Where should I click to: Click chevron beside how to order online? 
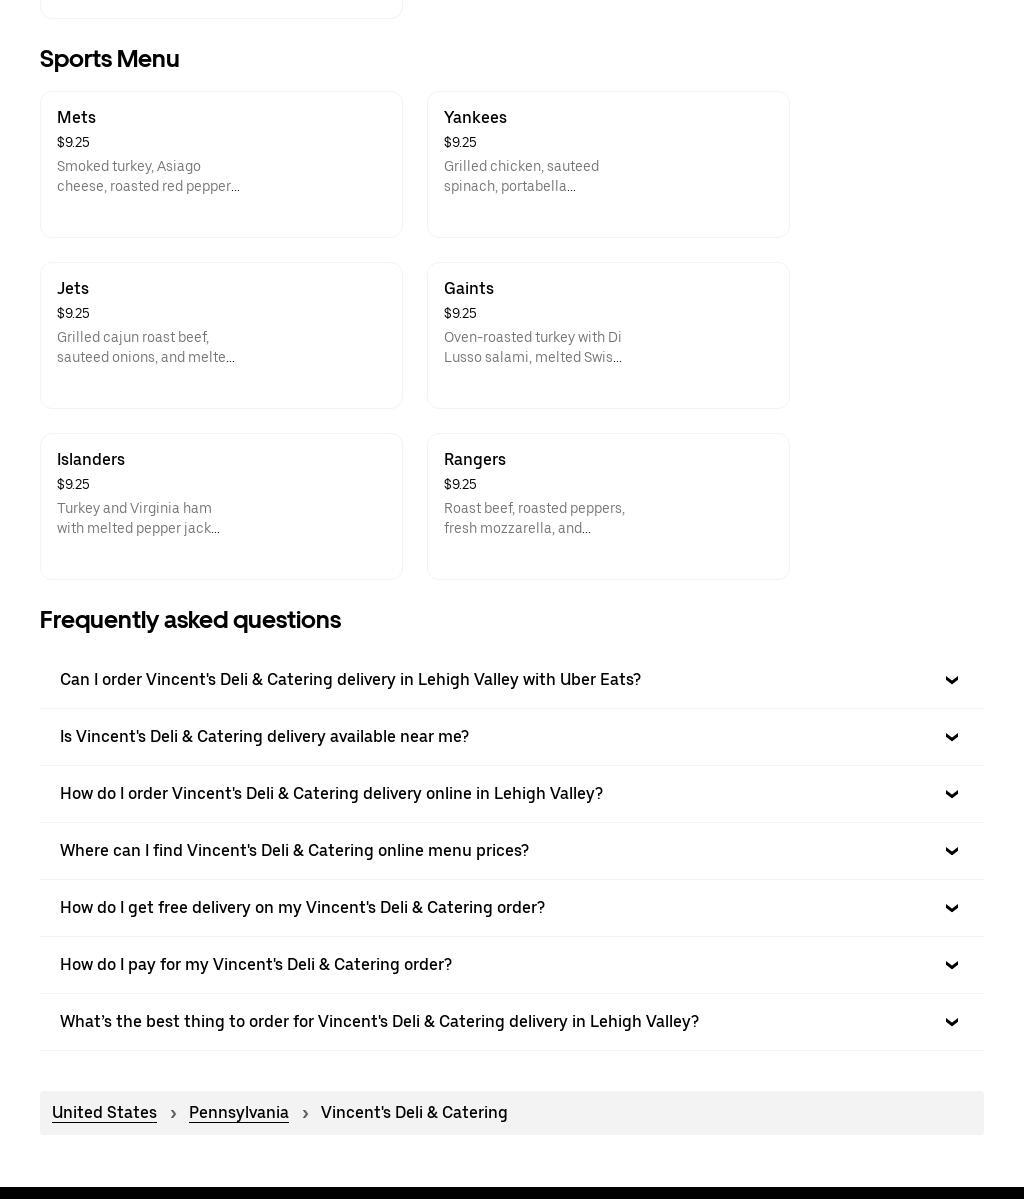click(952, 794)
